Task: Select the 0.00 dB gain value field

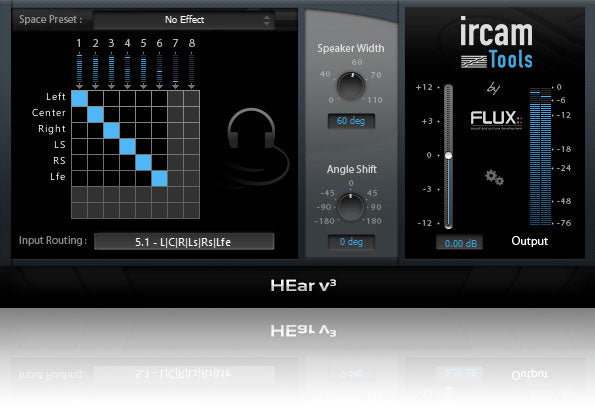Action: [x=460, y=243]
